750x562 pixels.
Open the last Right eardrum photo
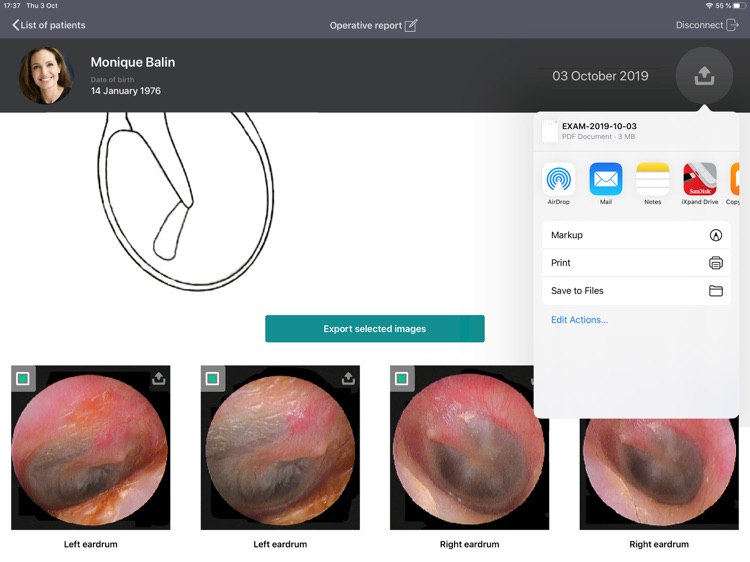(x=659, y=474)
